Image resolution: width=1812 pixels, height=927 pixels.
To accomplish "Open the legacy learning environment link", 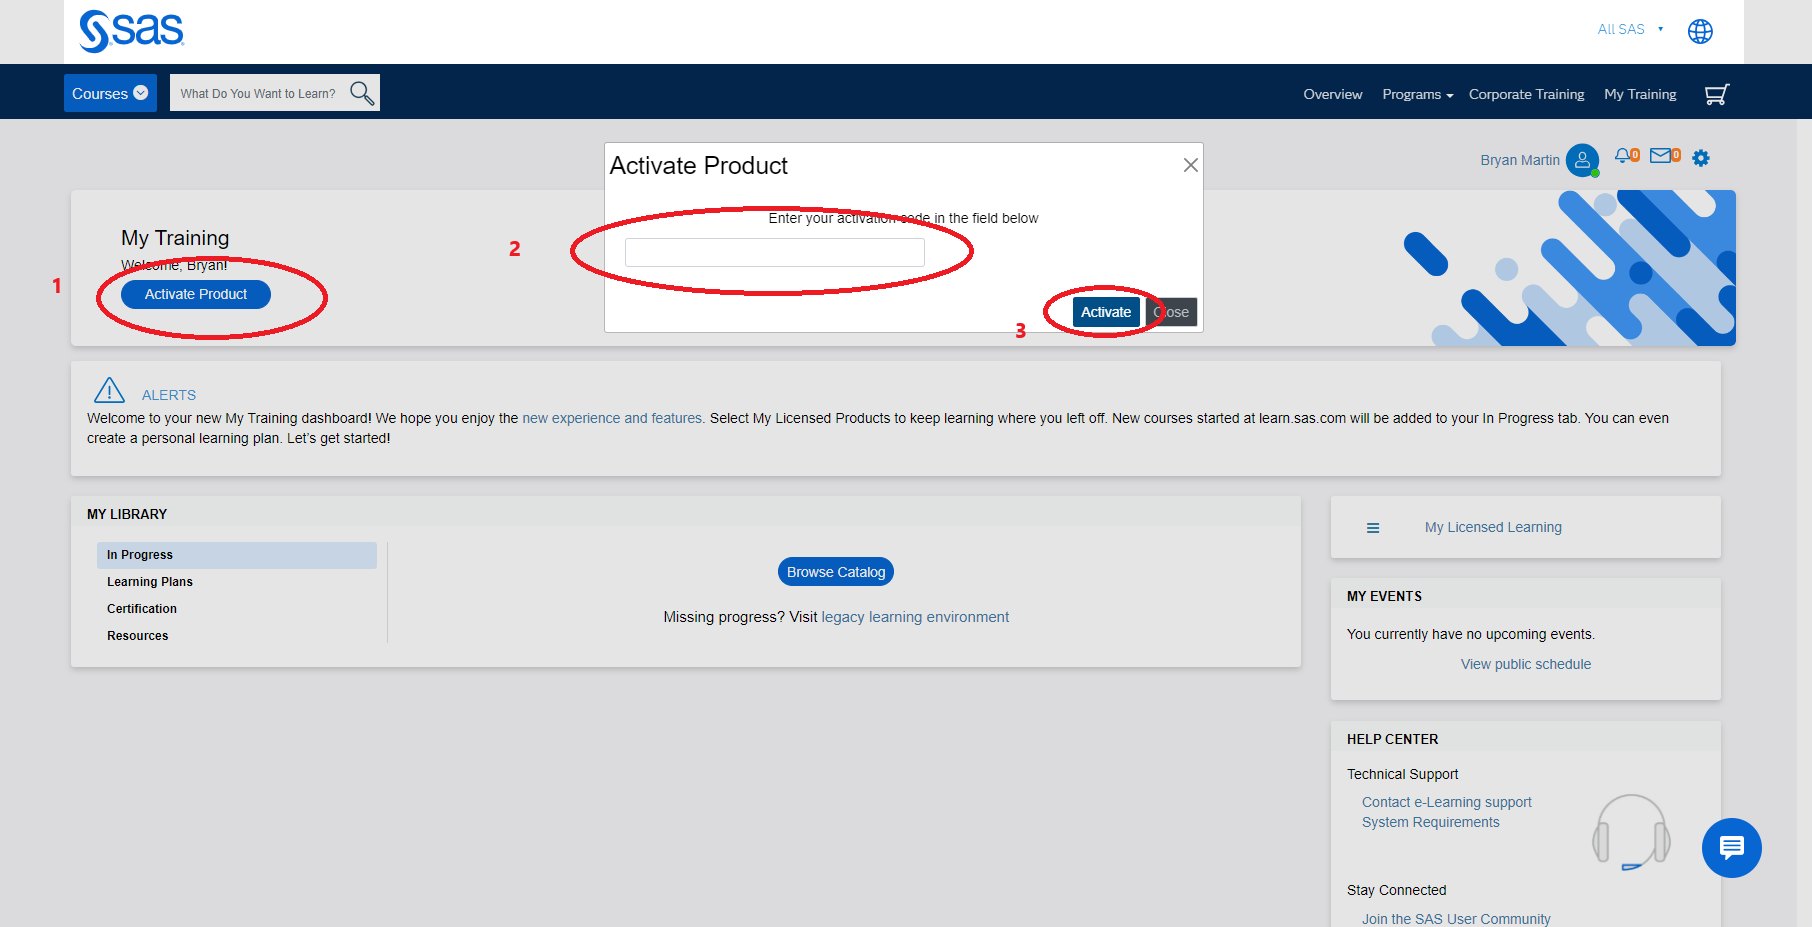I will pyautogui.click(x=914, y=616).
